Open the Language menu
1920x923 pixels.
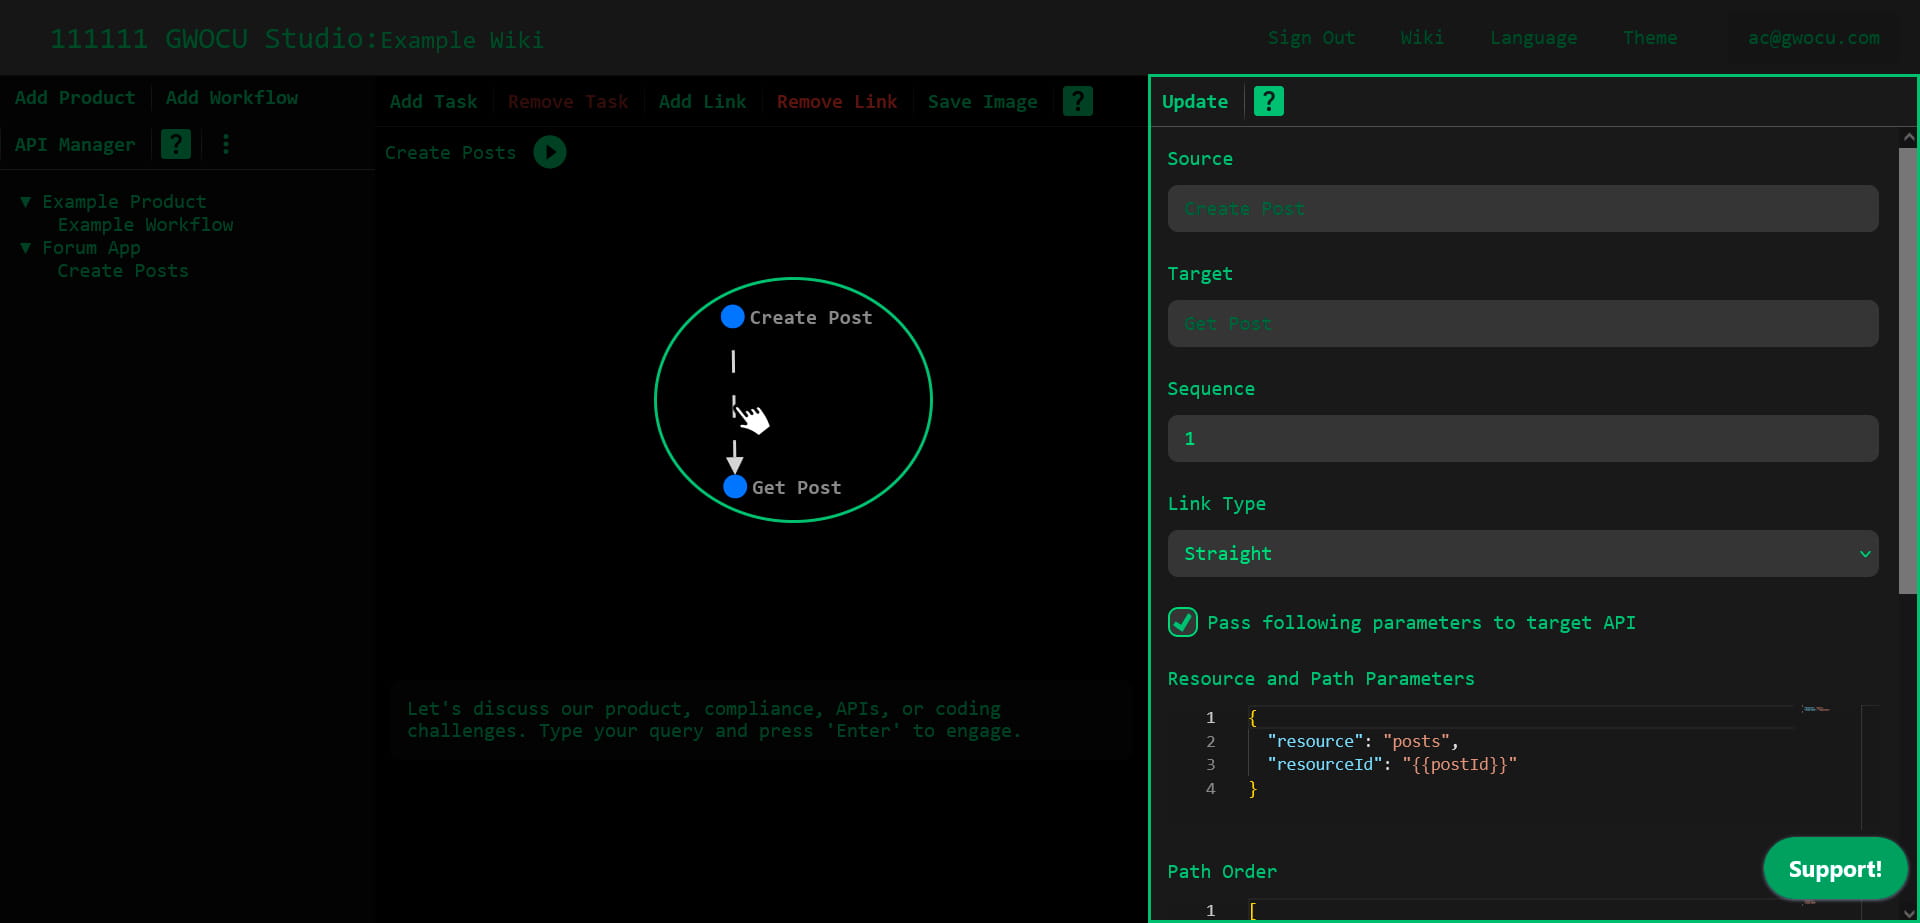1533,38
